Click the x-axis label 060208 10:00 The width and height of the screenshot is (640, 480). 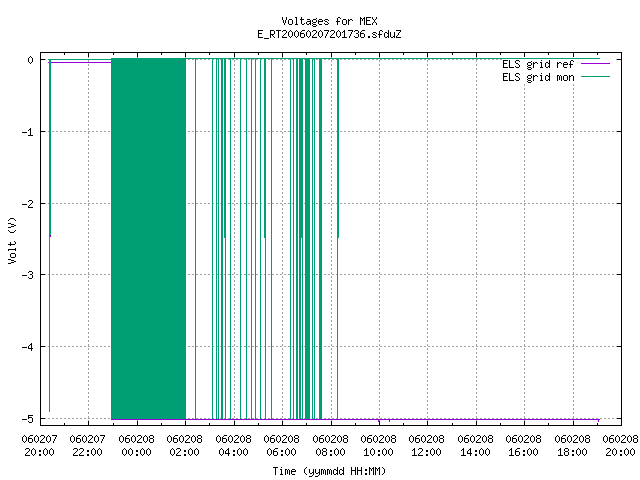378,446
